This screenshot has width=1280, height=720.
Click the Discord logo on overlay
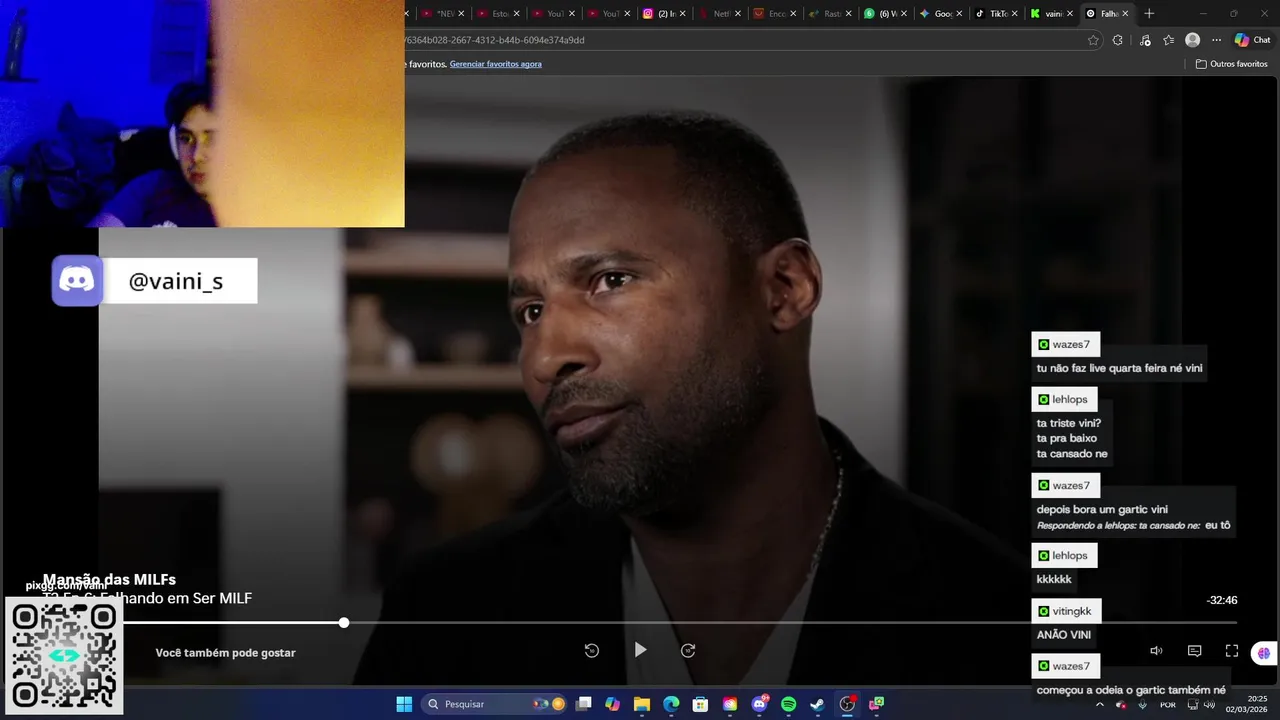pyautogui.click(x=77, y=280)
